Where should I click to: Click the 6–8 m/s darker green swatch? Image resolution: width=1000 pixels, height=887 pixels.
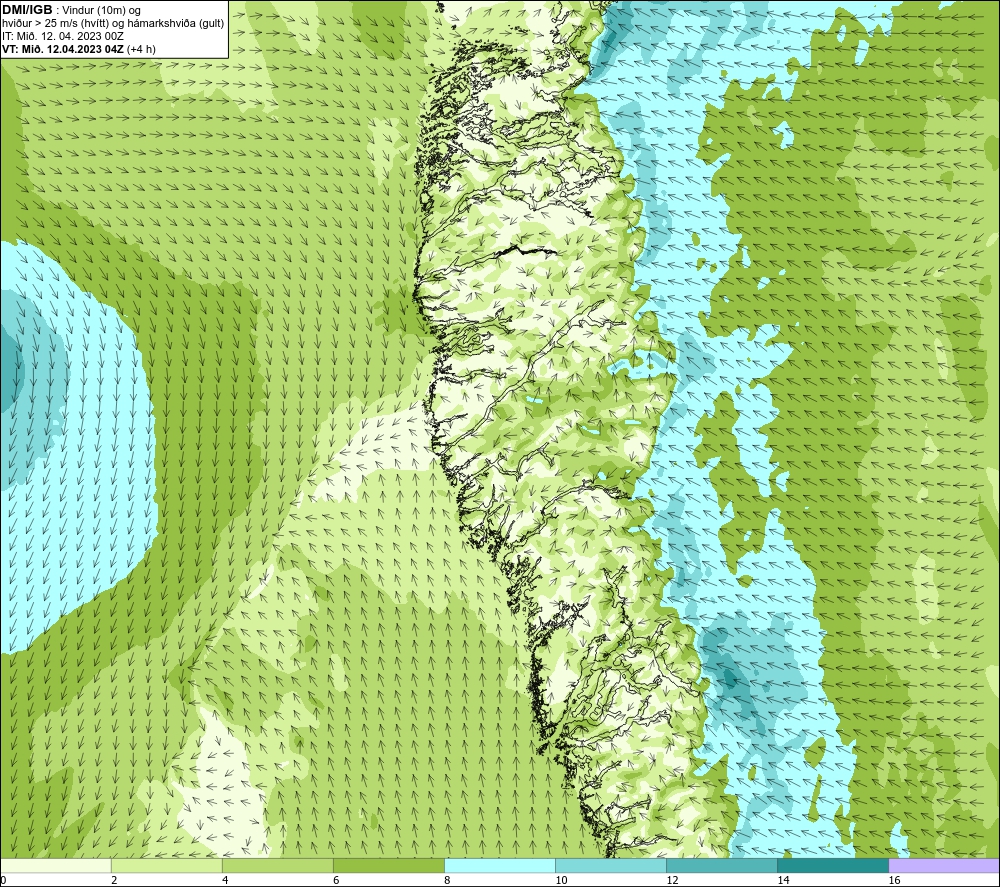pyautogui.click(x=388, y=866)
